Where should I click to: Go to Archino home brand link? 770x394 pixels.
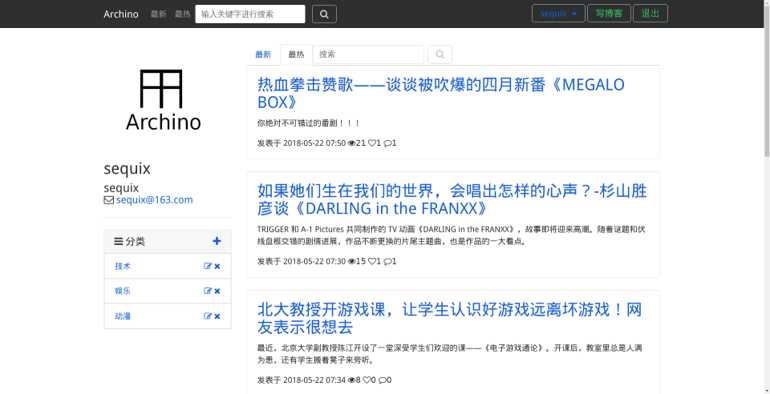click(x=121, y=14)
